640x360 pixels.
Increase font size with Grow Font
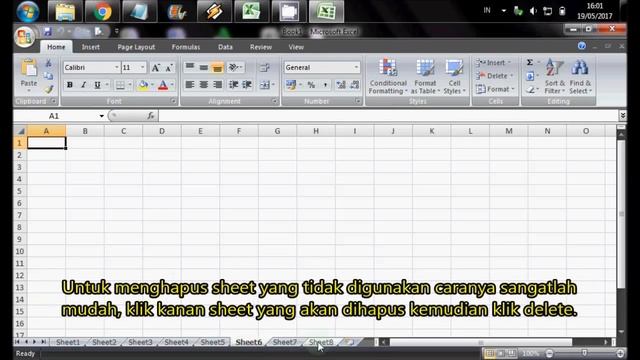[x=156, y=68]
